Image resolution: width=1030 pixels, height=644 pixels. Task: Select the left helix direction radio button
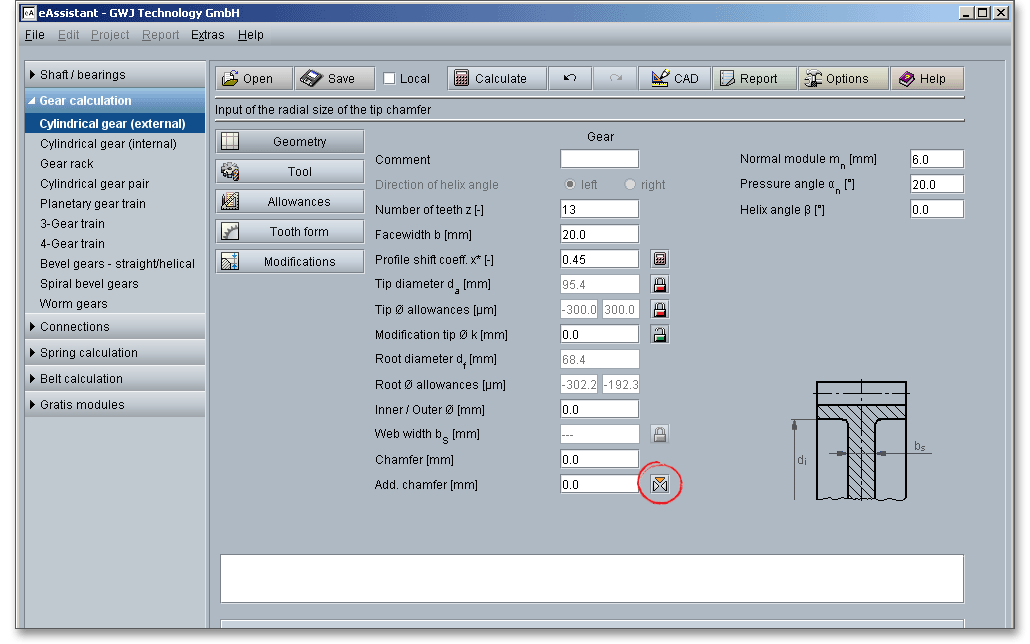pos(570,185)
